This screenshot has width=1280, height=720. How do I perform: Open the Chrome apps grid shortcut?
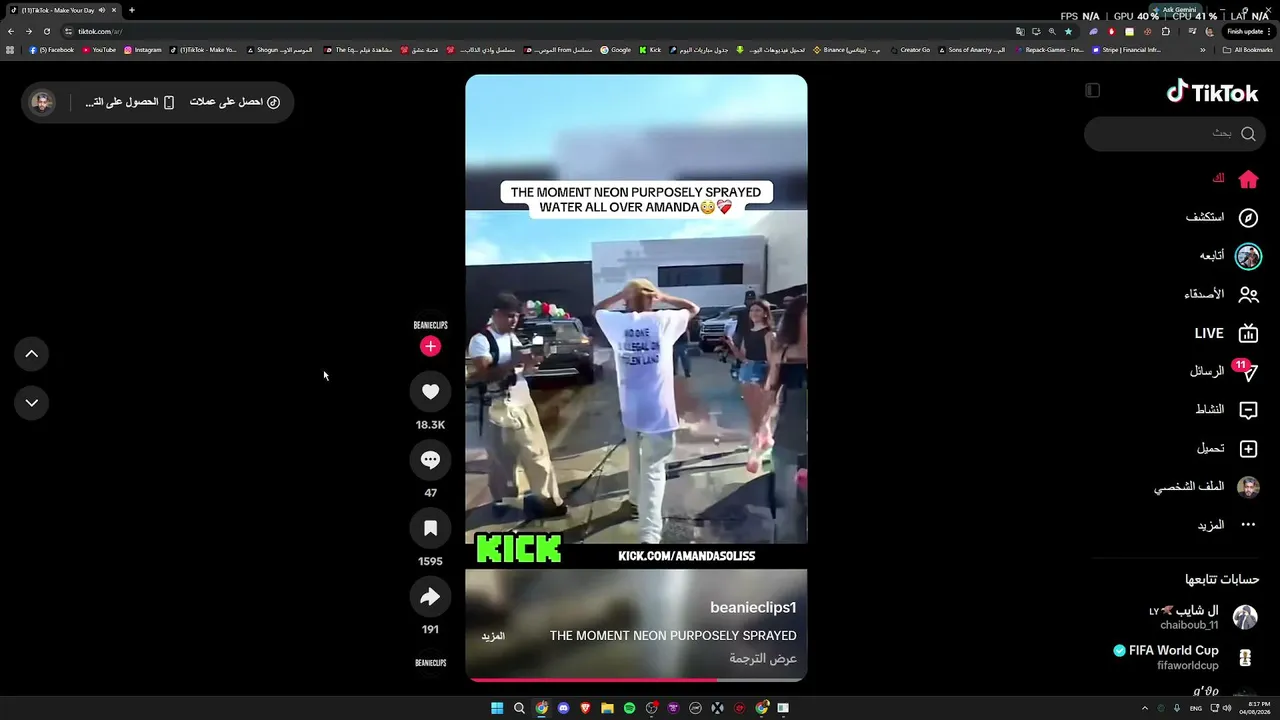11,49
